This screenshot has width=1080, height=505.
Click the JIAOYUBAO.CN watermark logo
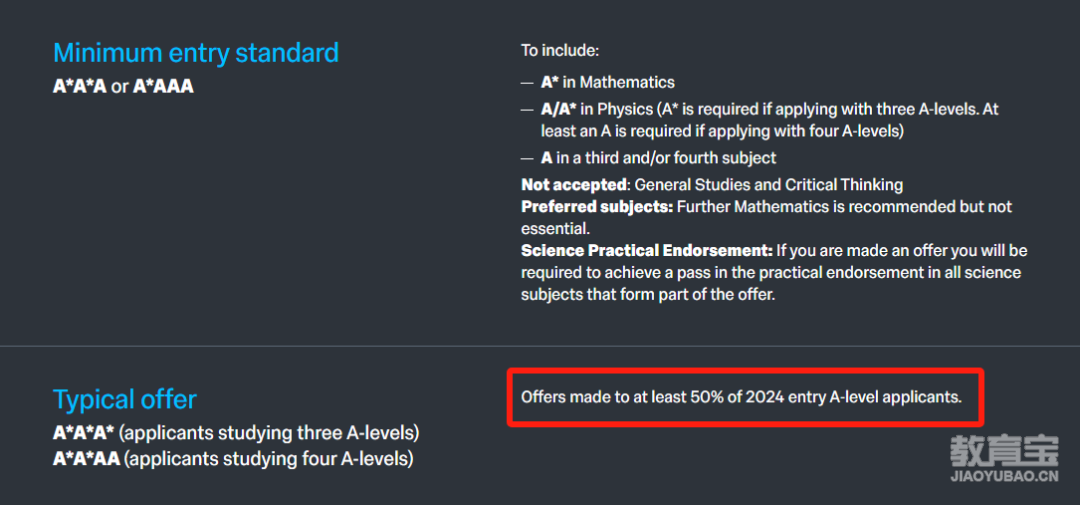pyautogui.click(x=1004, y=460)
